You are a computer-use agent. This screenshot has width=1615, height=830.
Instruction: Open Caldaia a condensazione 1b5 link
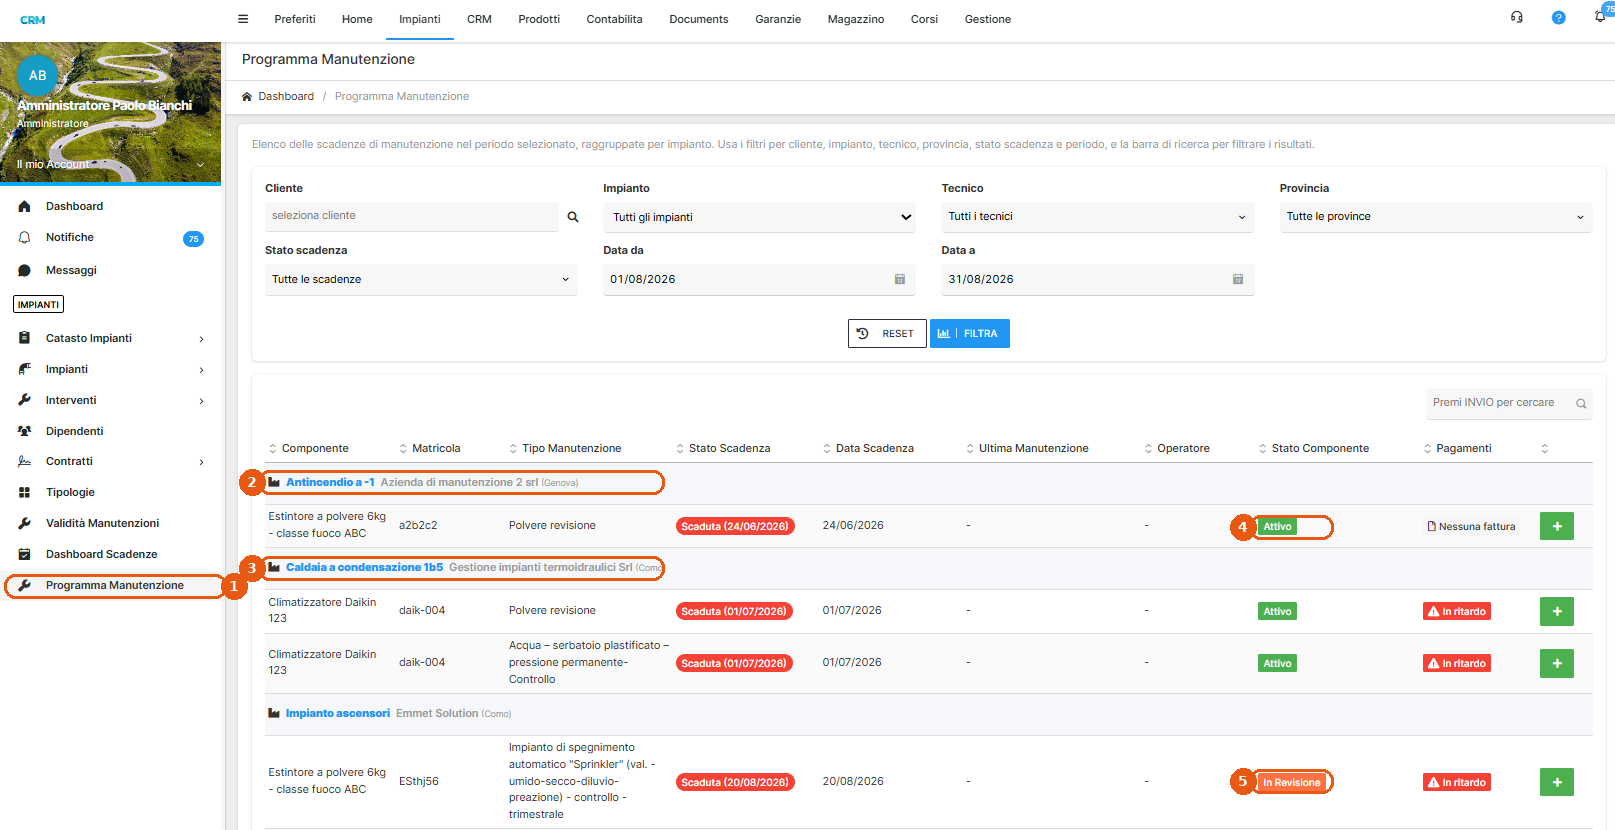364,567
